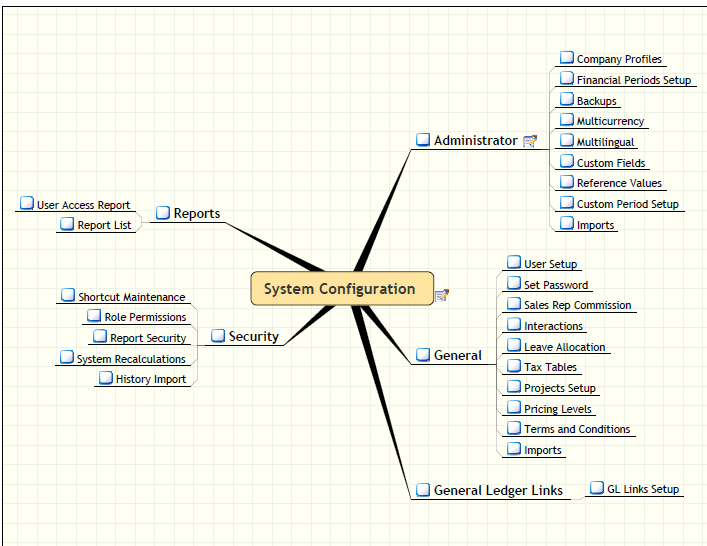
Task: Open the Sales Rep Commission topic
Action: [577, 305]
